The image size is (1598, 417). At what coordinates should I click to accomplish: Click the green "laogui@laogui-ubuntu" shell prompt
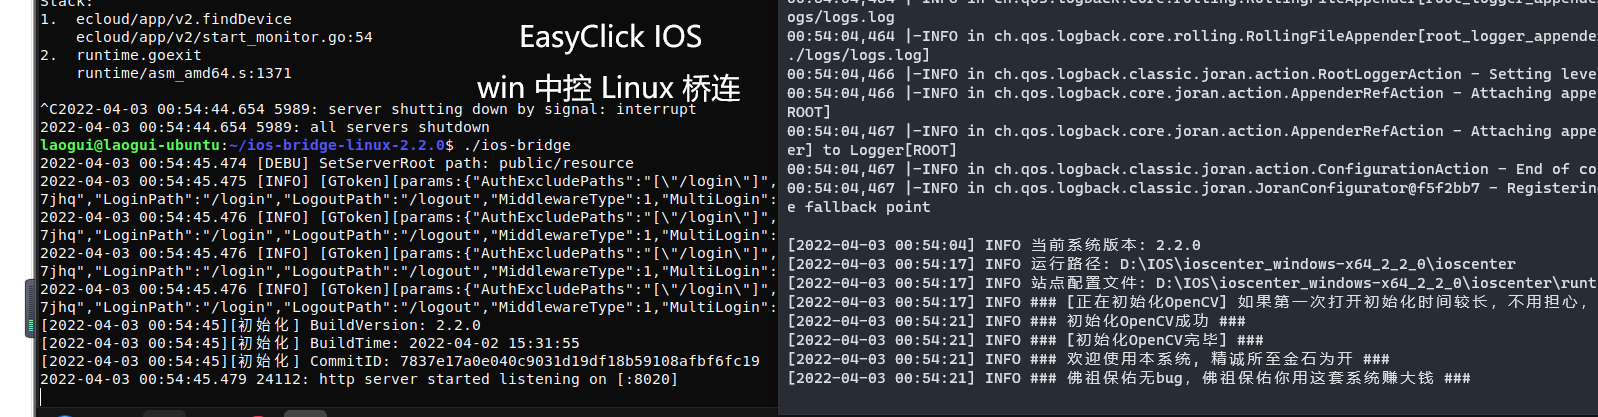pos(130,145)
